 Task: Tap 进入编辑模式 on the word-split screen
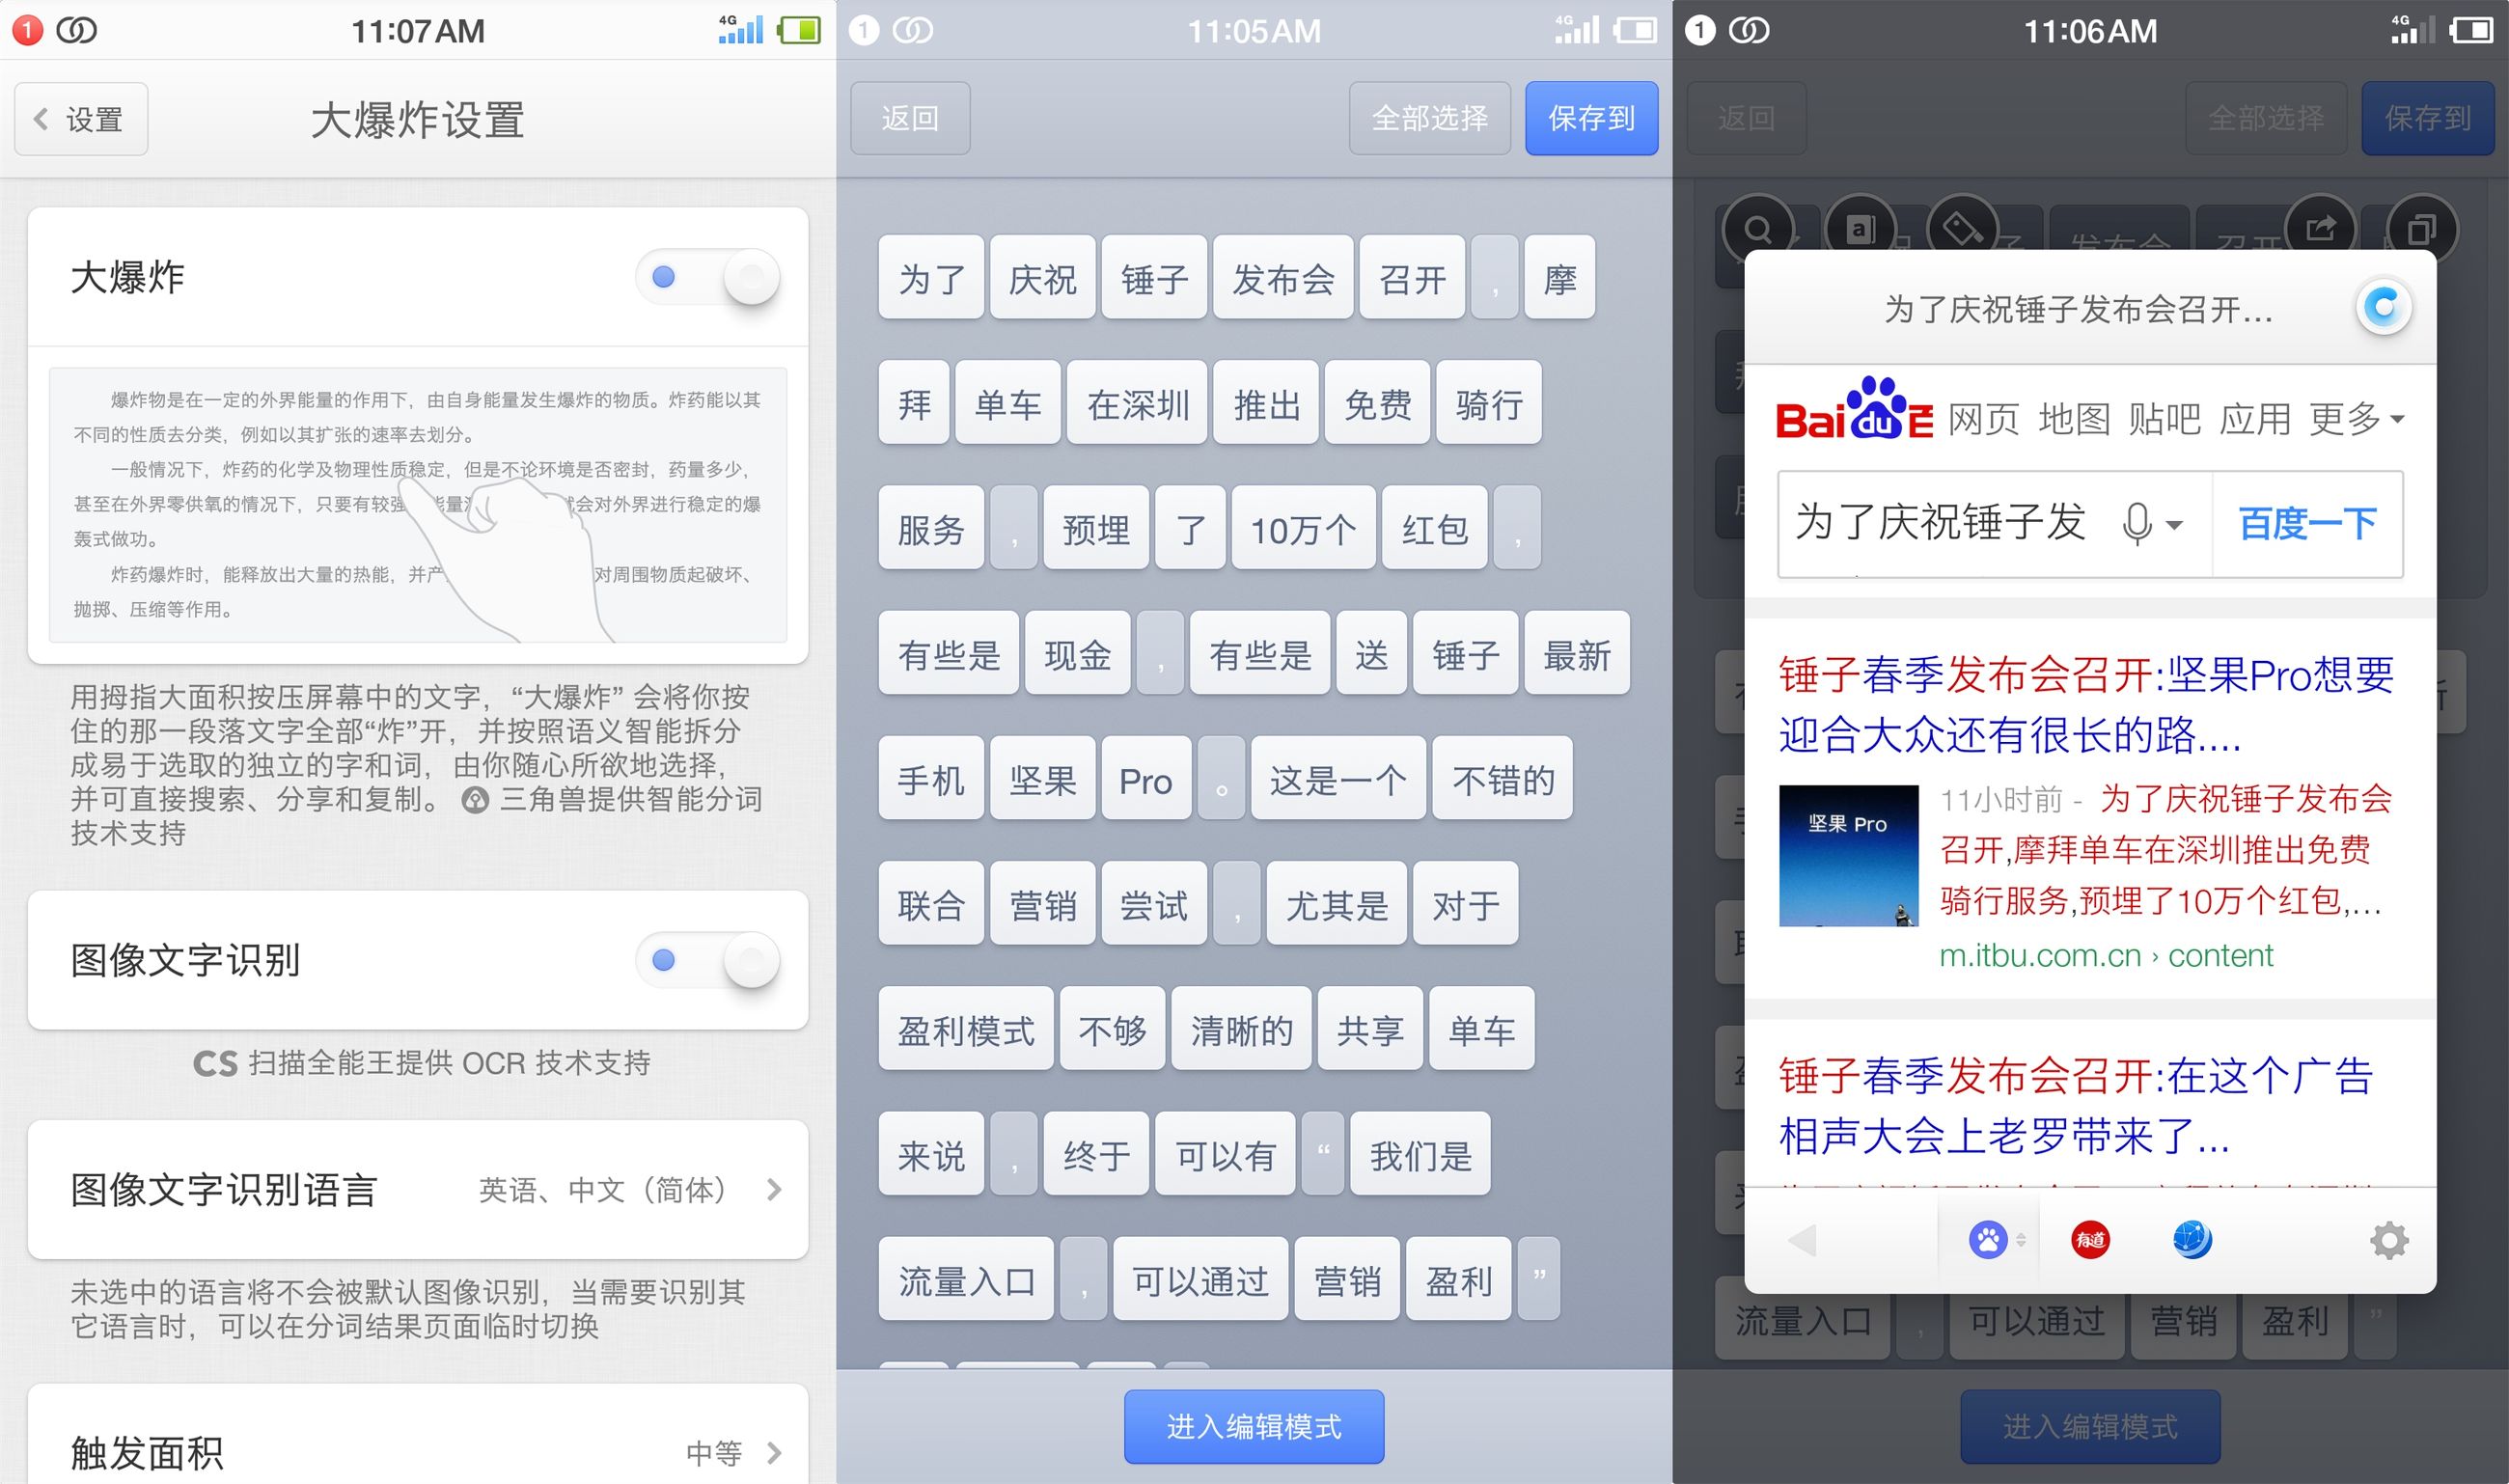point(1254,1427)
